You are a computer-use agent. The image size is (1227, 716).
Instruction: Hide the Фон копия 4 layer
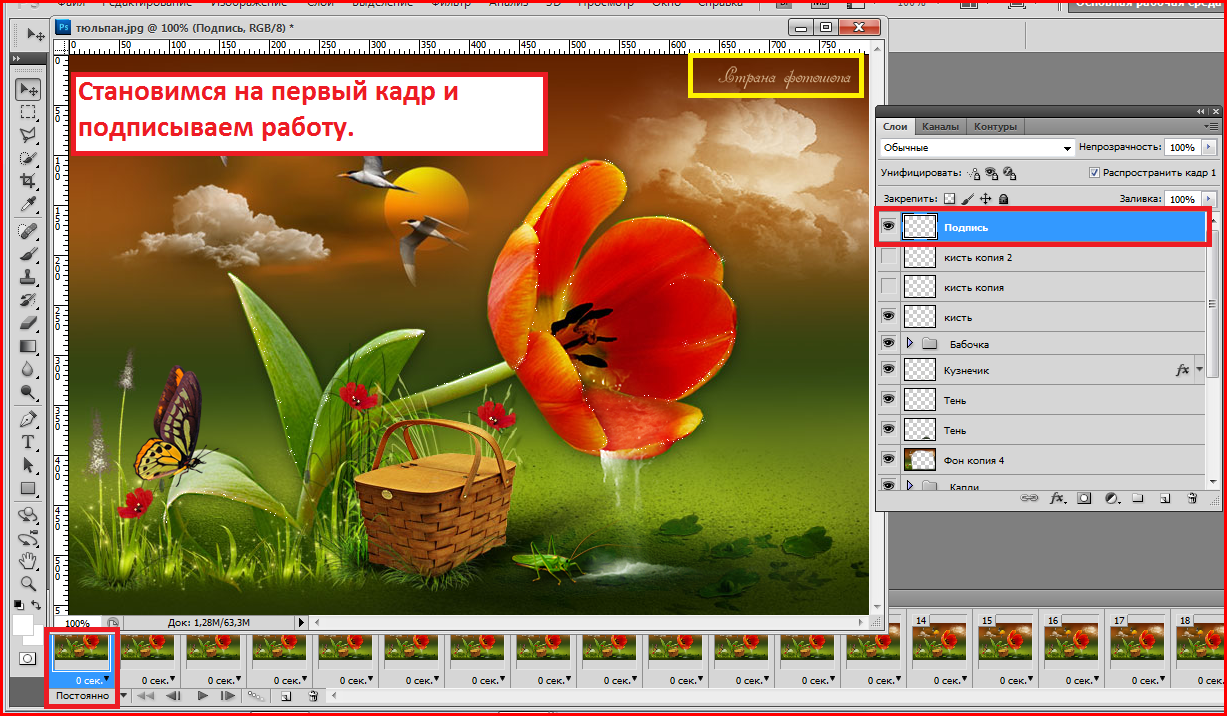[888, 459]
